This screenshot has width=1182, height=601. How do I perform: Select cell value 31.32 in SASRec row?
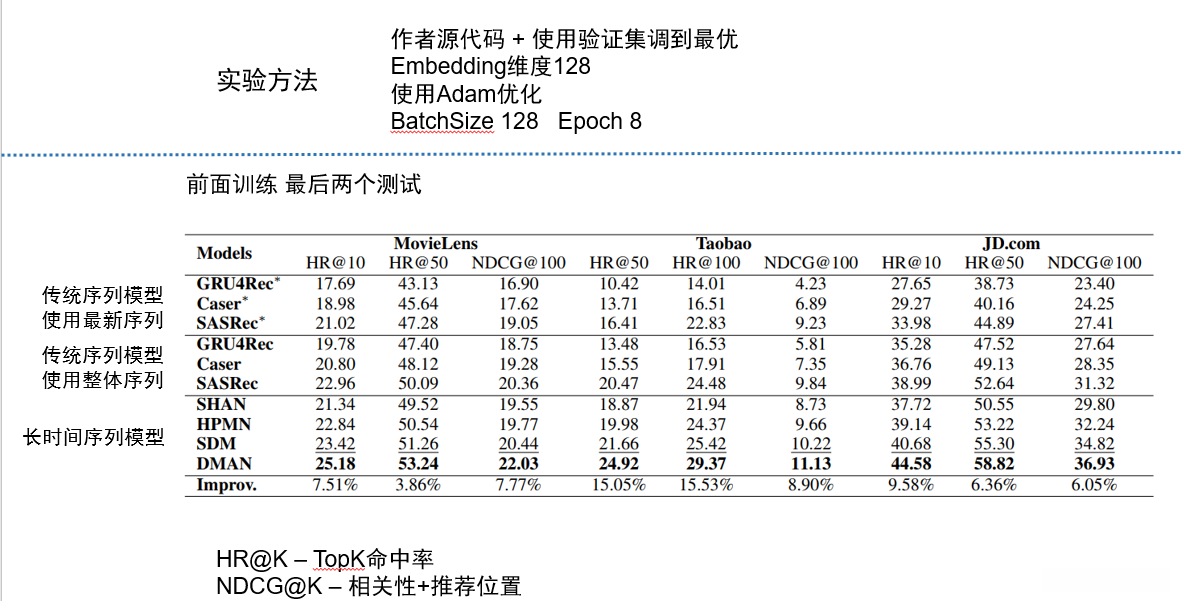pos(1095,383)
